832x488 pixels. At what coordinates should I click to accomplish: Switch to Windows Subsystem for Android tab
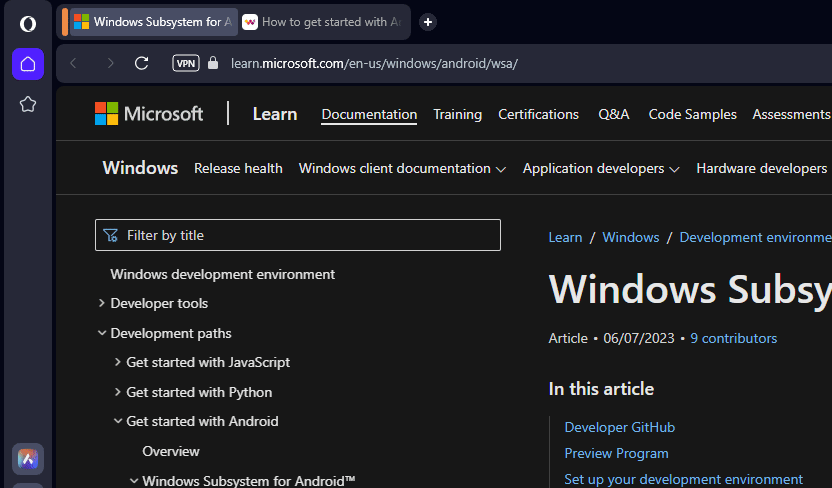tap(153, 22)
